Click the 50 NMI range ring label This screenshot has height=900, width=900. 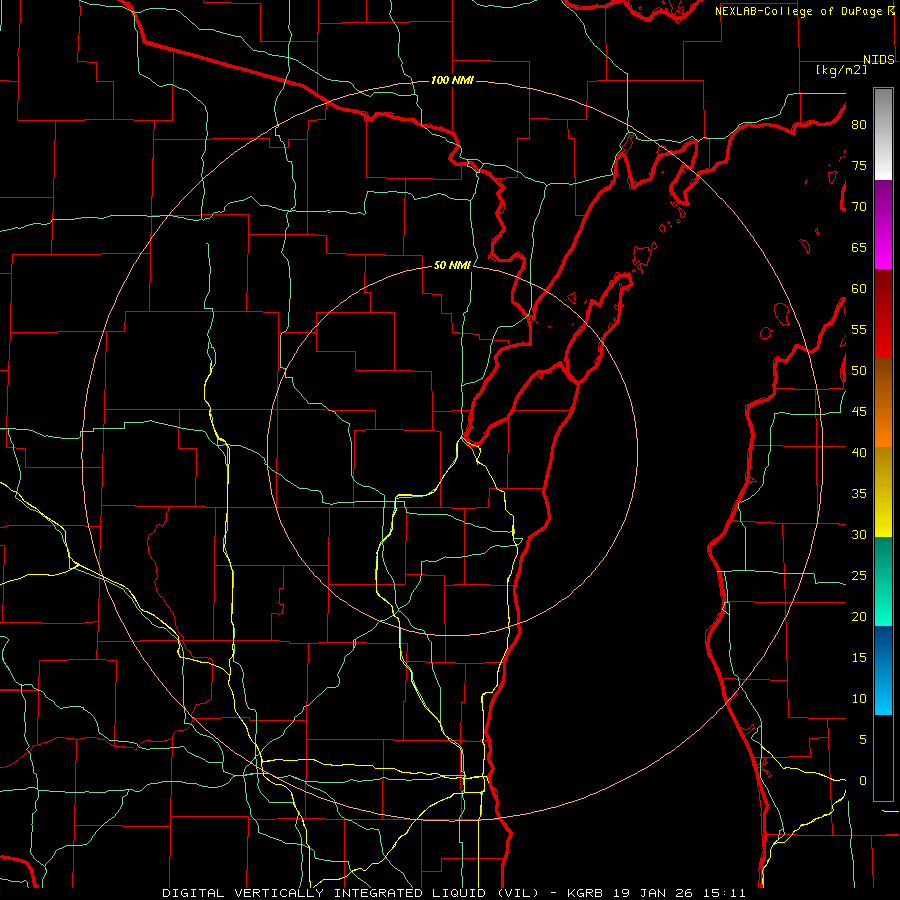(x=452, y=265)
